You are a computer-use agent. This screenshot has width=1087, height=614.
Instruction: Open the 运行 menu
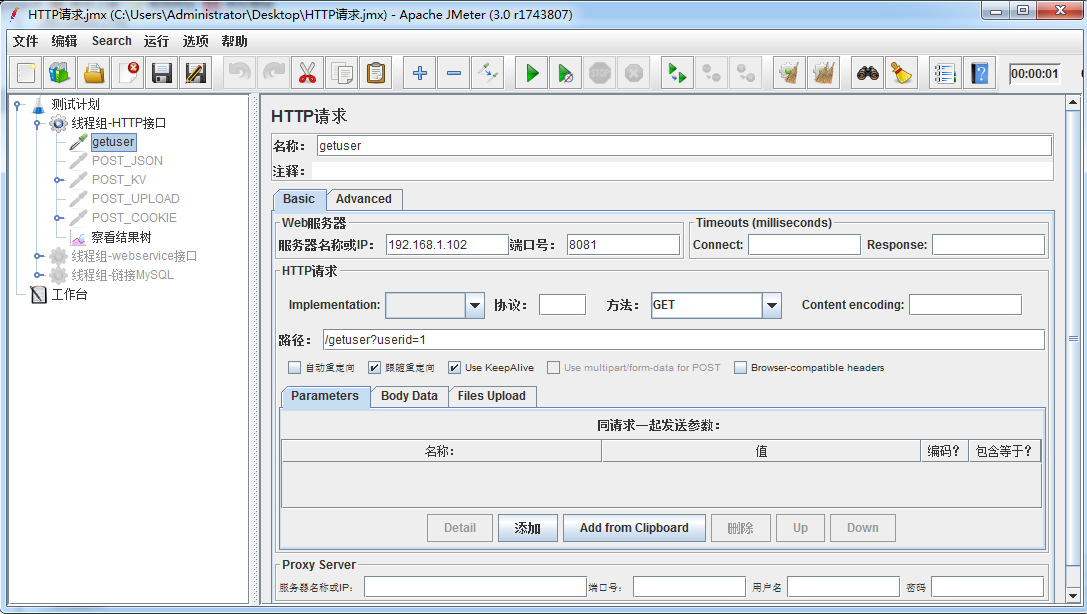157,41
